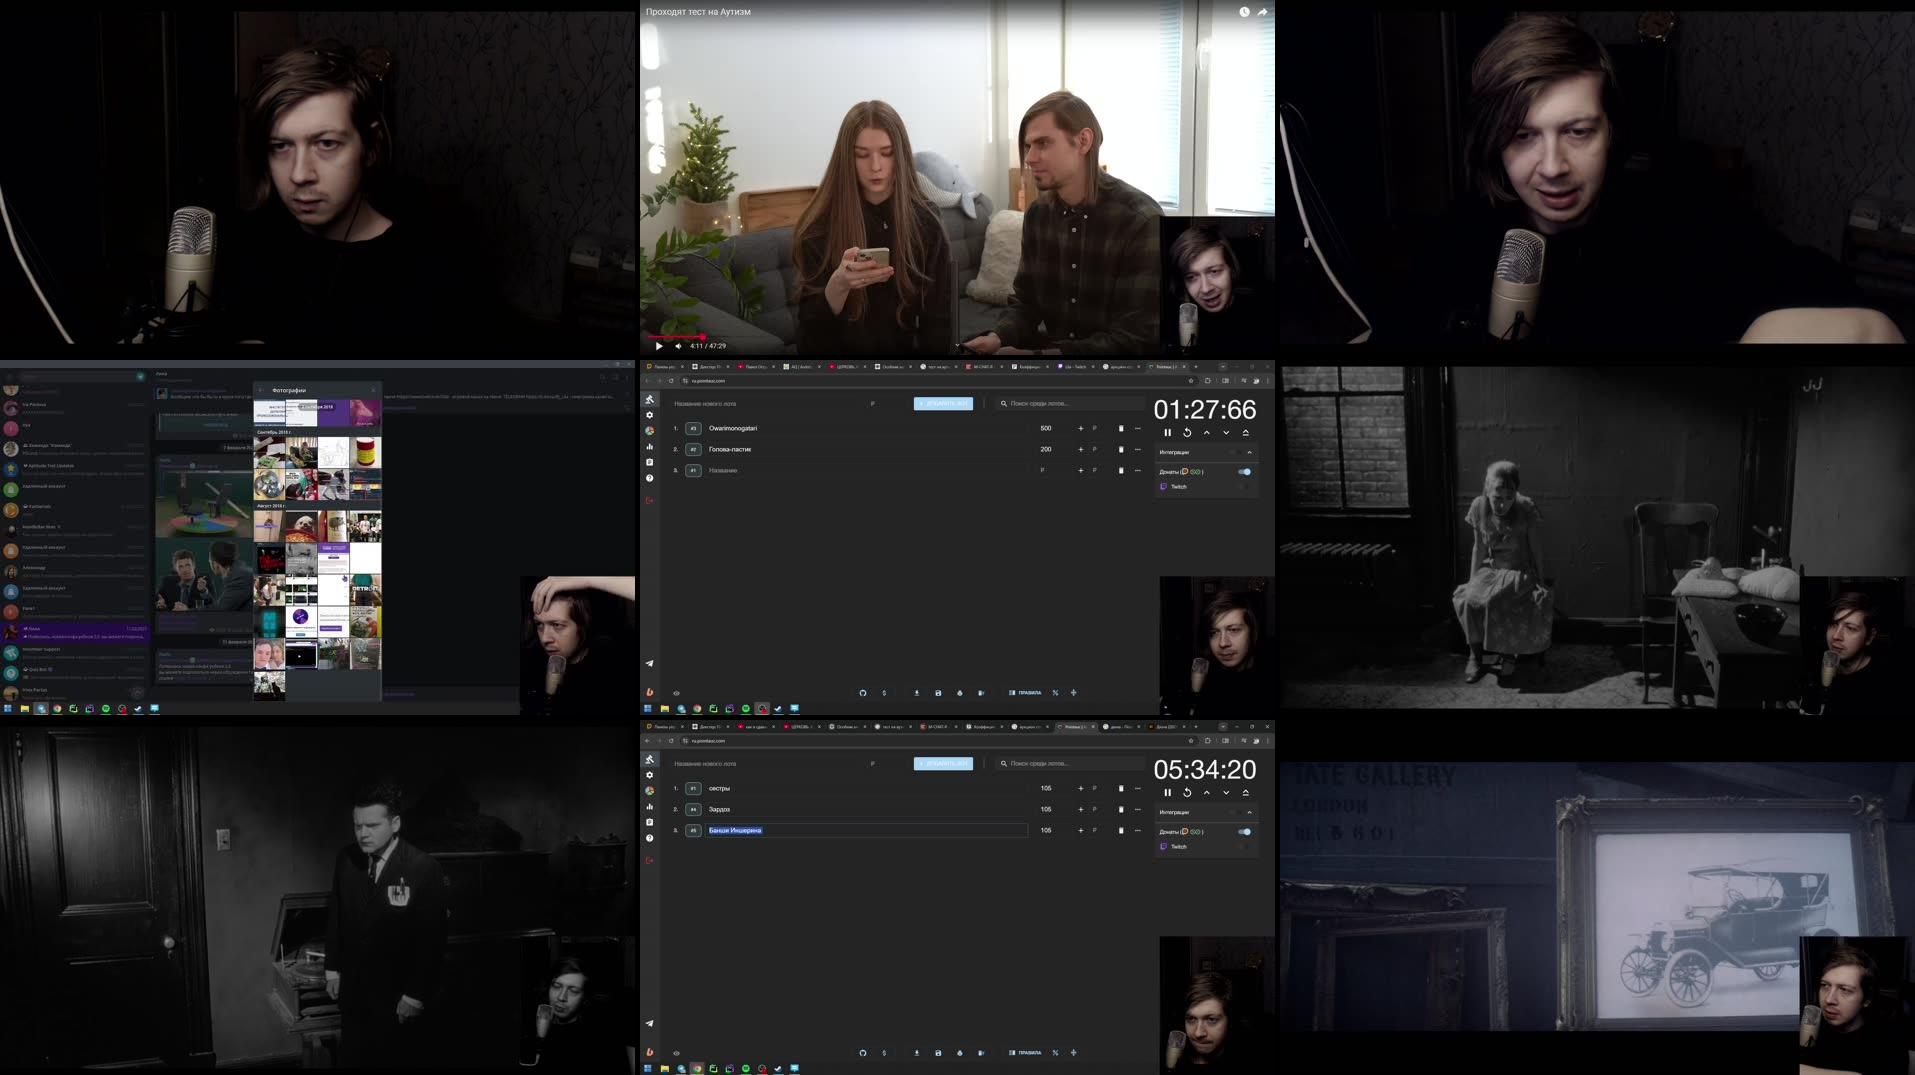Click Share arrow on the autism test video
Viewport: 1915px width, 1075px height.
[1262, 12]
